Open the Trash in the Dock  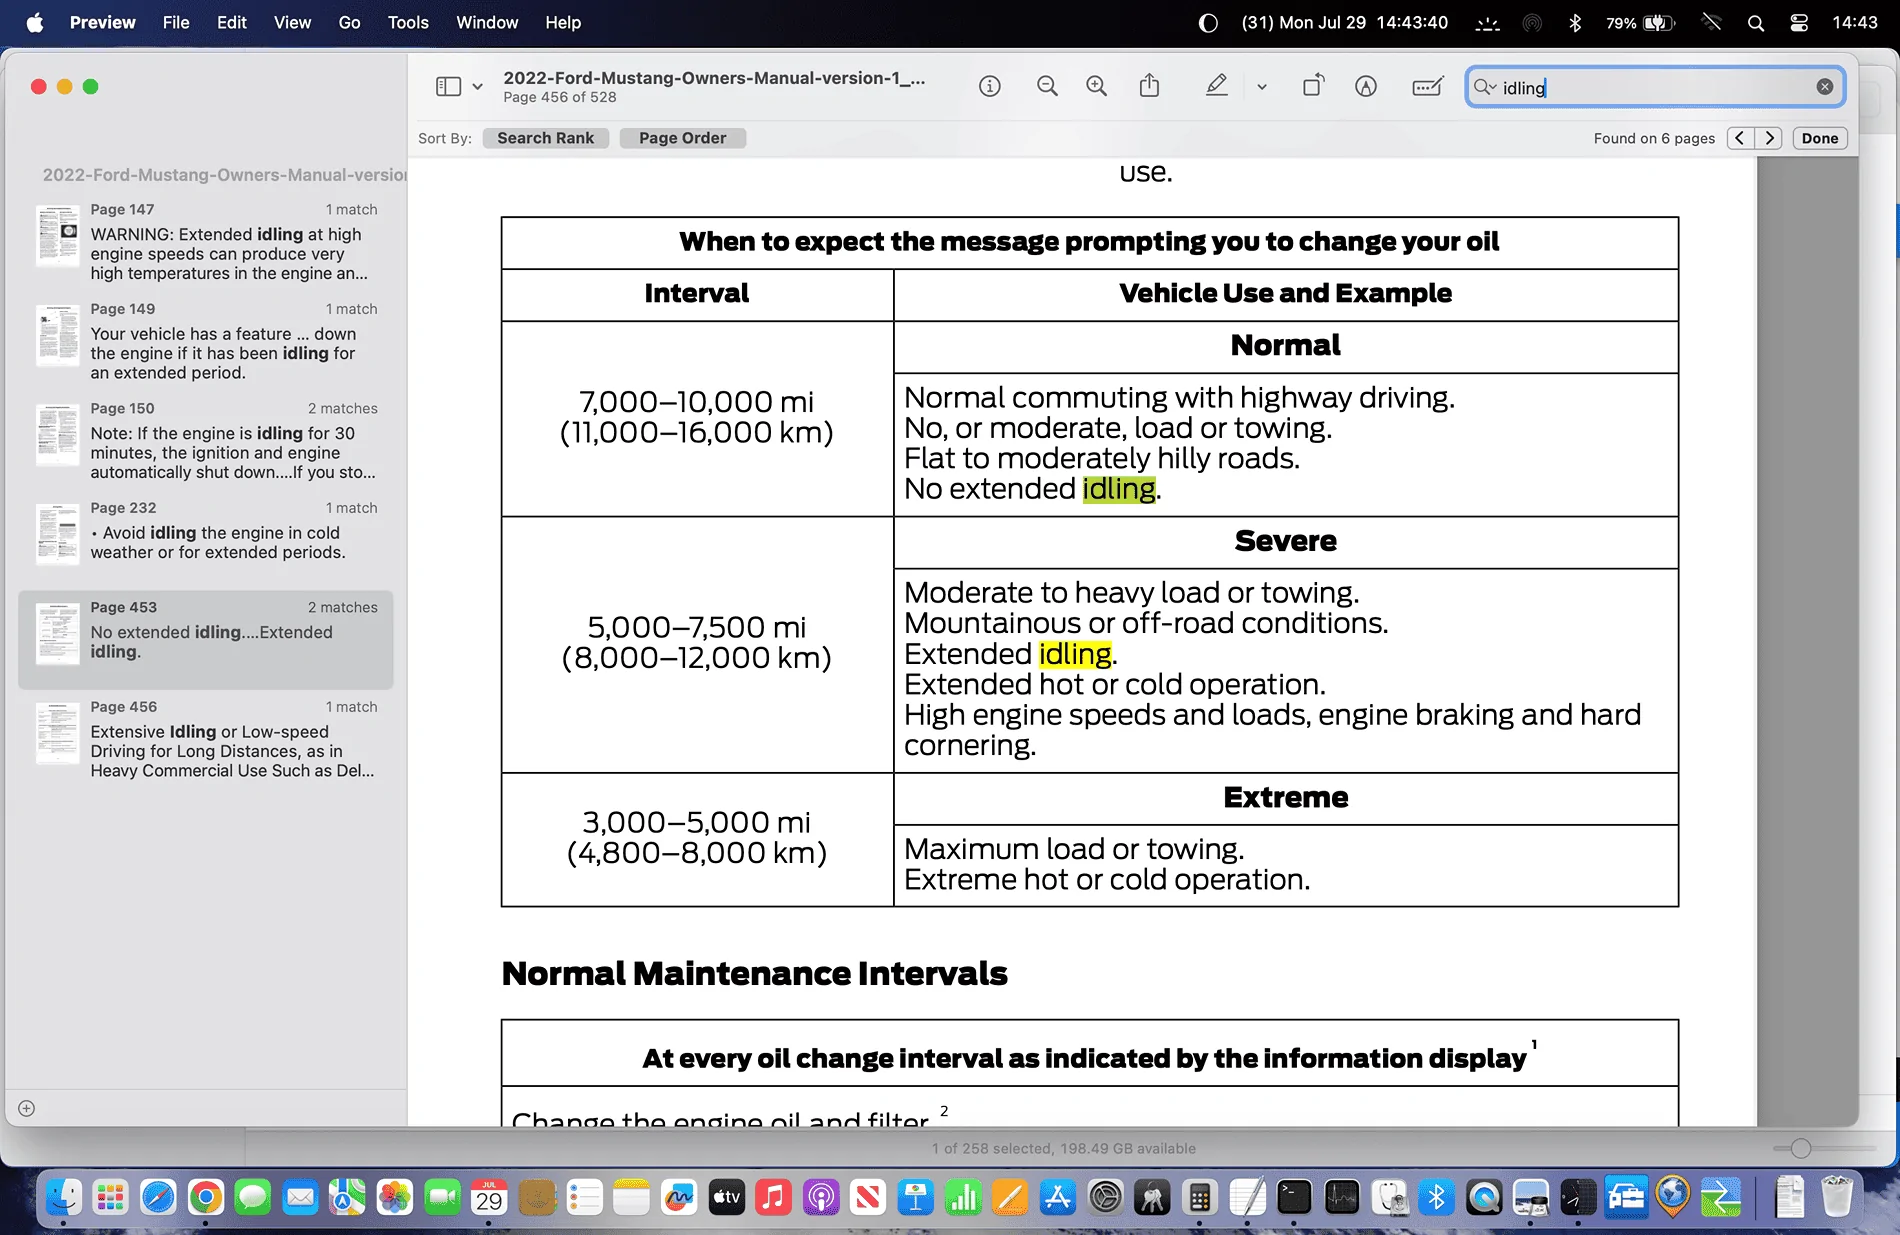(x=1837, y=1196)
